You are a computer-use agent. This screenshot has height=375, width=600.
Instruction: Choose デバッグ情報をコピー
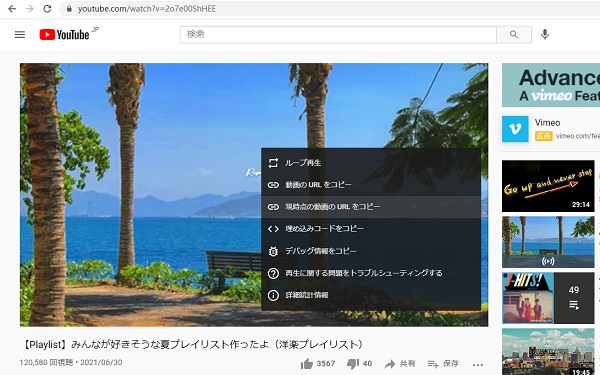[371, 251]
